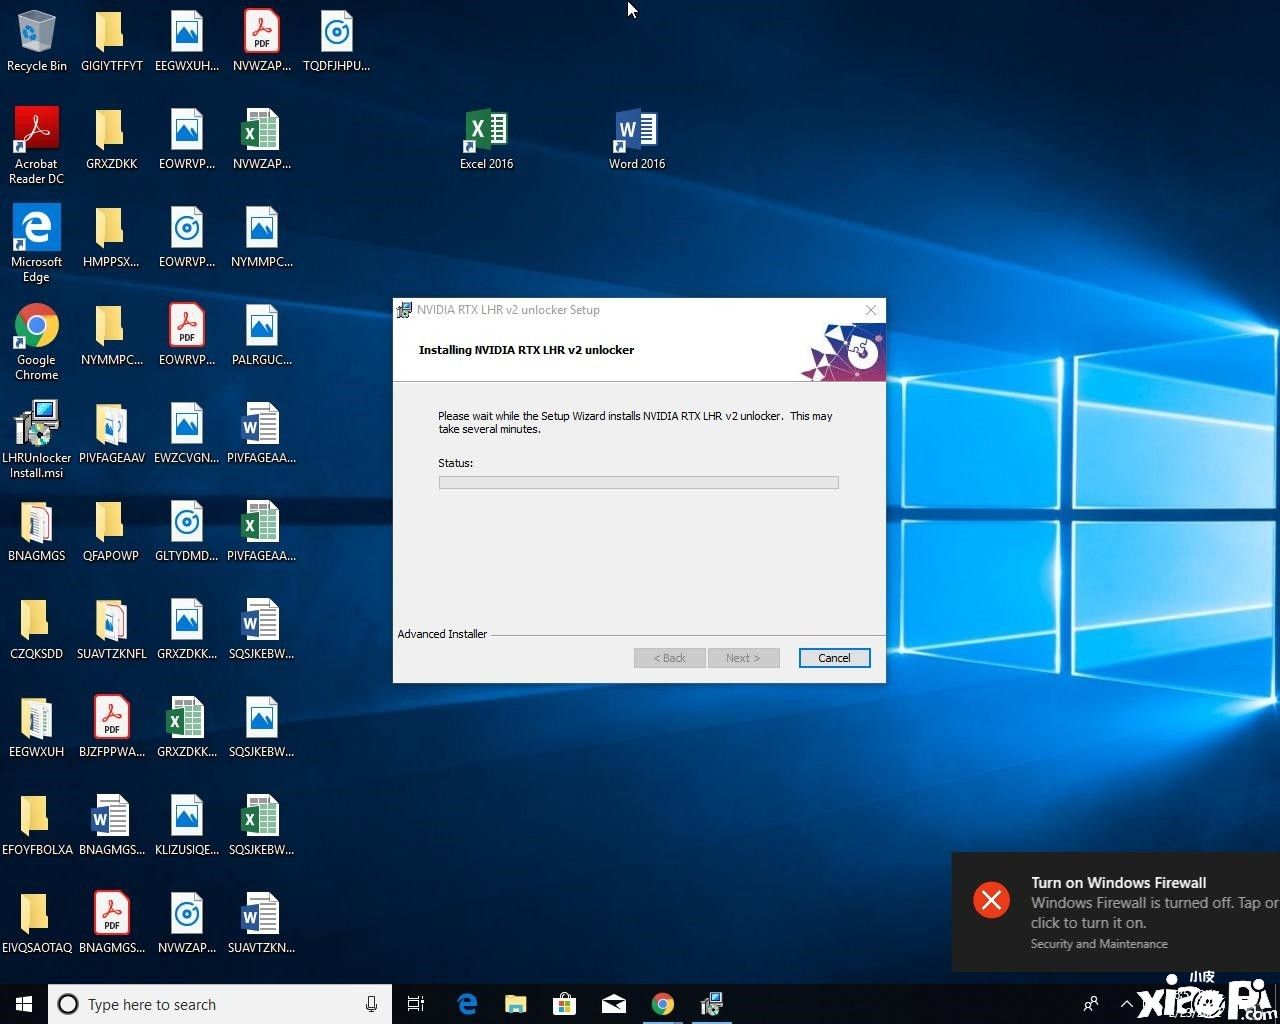Screen dimensions: 1280x1024
Task: Select the EOWRVP PDF file
Action: tap(187, 335)
